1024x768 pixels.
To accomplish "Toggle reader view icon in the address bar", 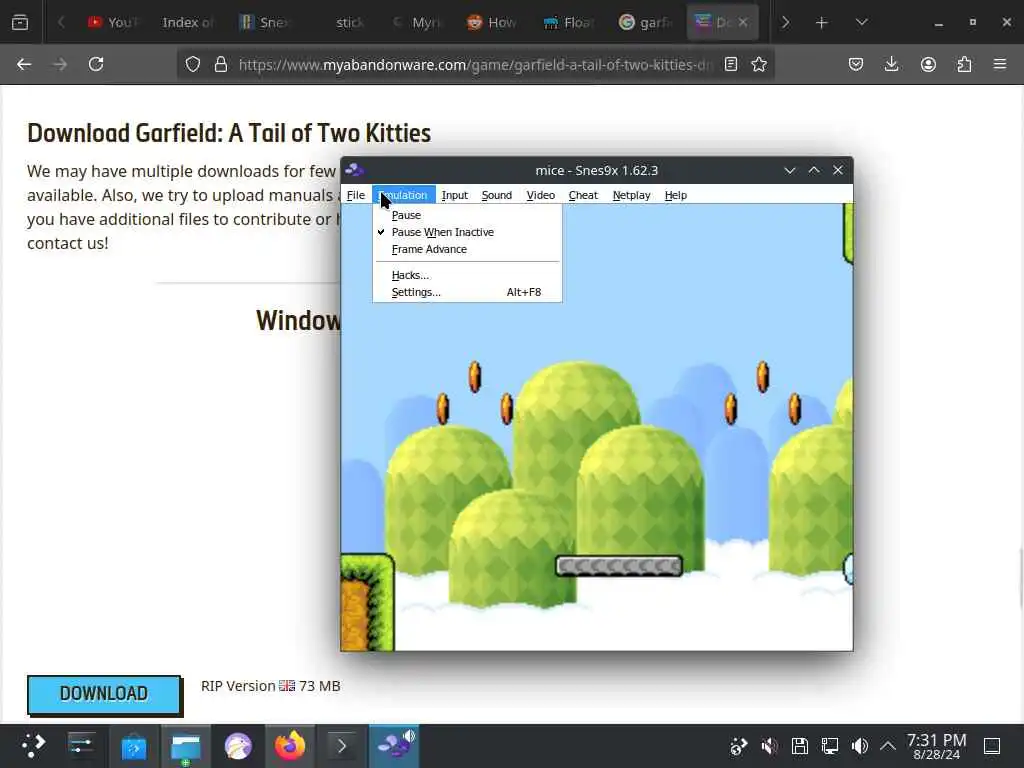I will click(731, 64).
